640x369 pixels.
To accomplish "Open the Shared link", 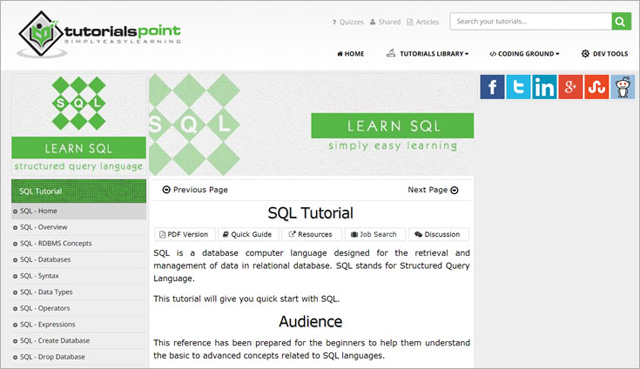I will click(385, 22).
